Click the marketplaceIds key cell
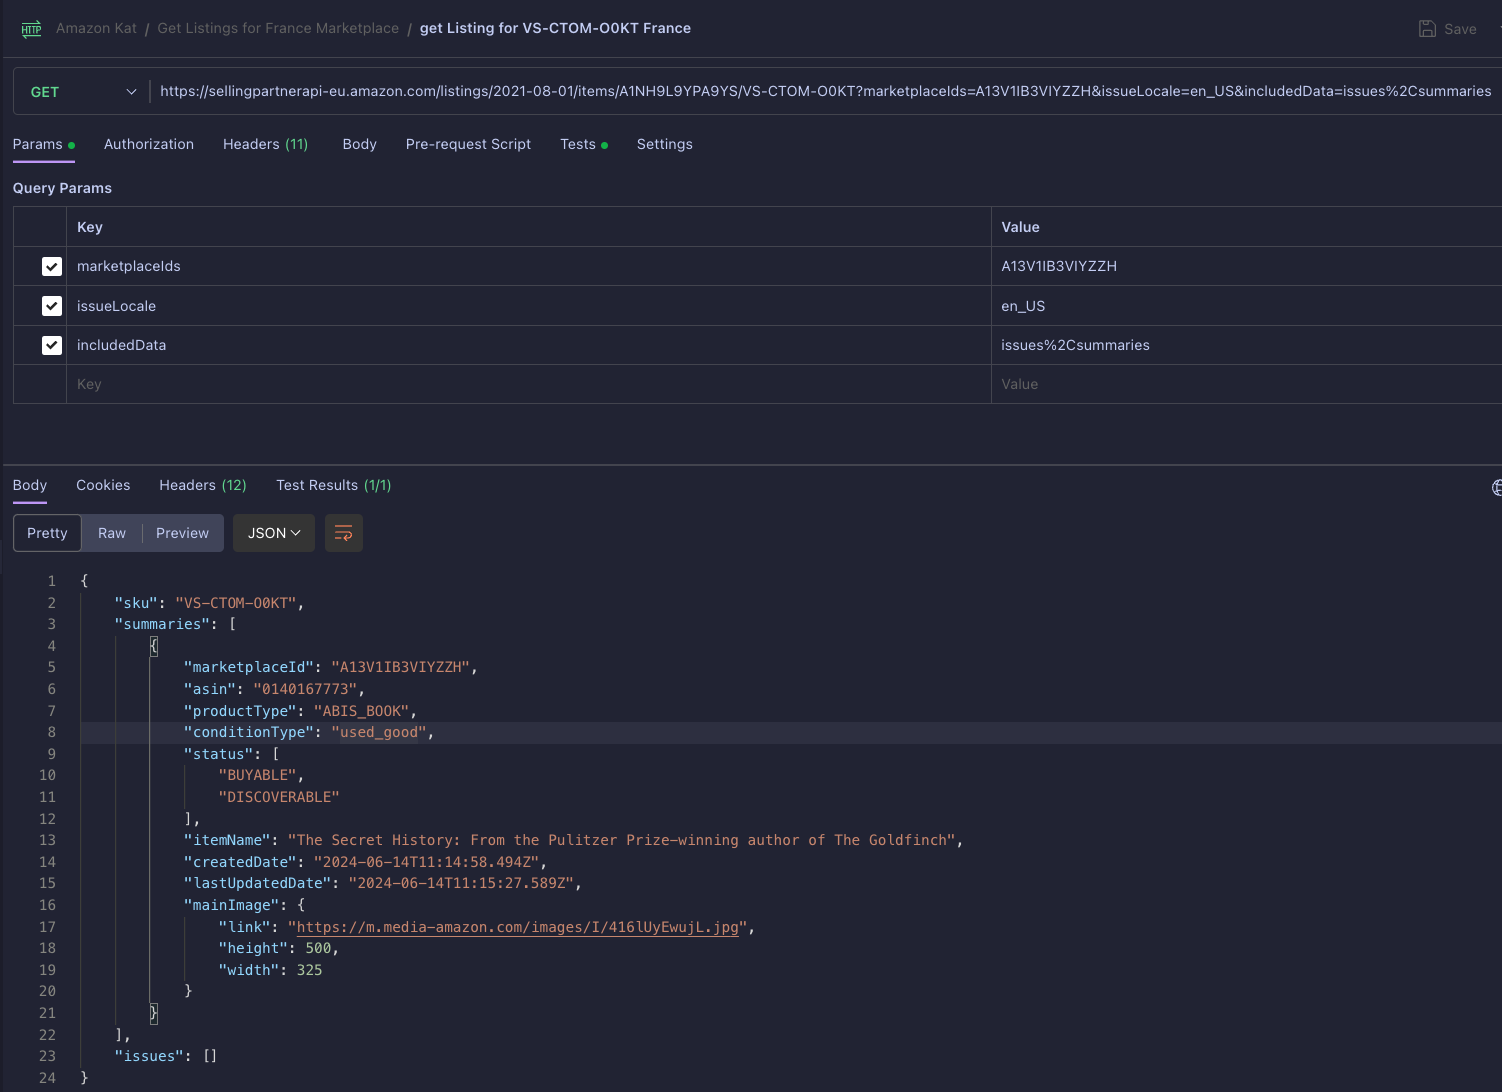The image size is (1502, 1092). (528, 266)
